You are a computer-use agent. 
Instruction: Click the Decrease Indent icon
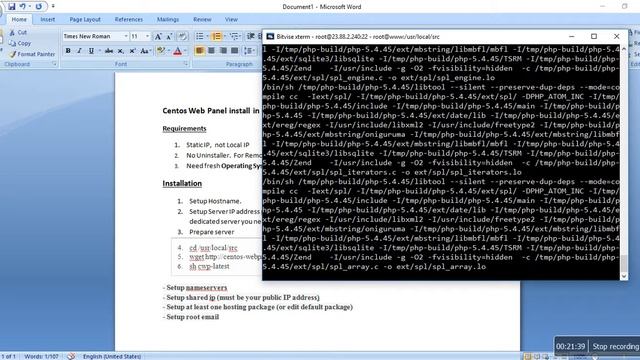coord(251,37)
